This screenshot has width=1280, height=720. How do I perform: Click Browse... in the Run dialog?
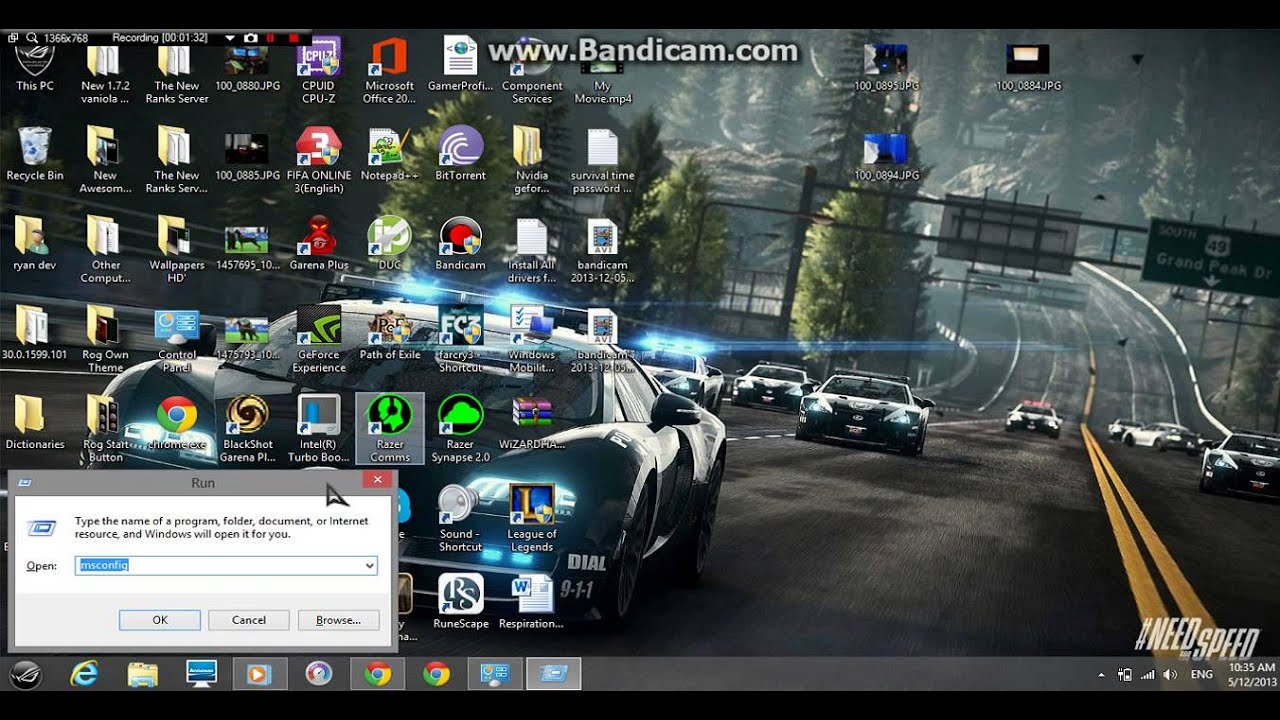pyautogui.click(x=338, y=620)
